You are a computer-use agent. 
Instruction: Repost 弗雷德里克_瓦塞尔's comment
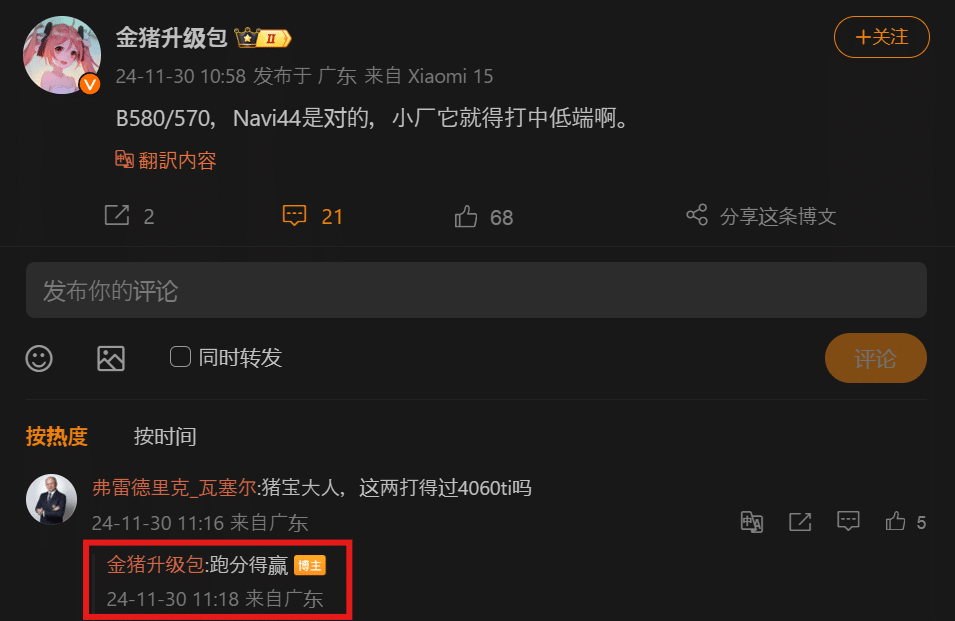pos(800,522)
